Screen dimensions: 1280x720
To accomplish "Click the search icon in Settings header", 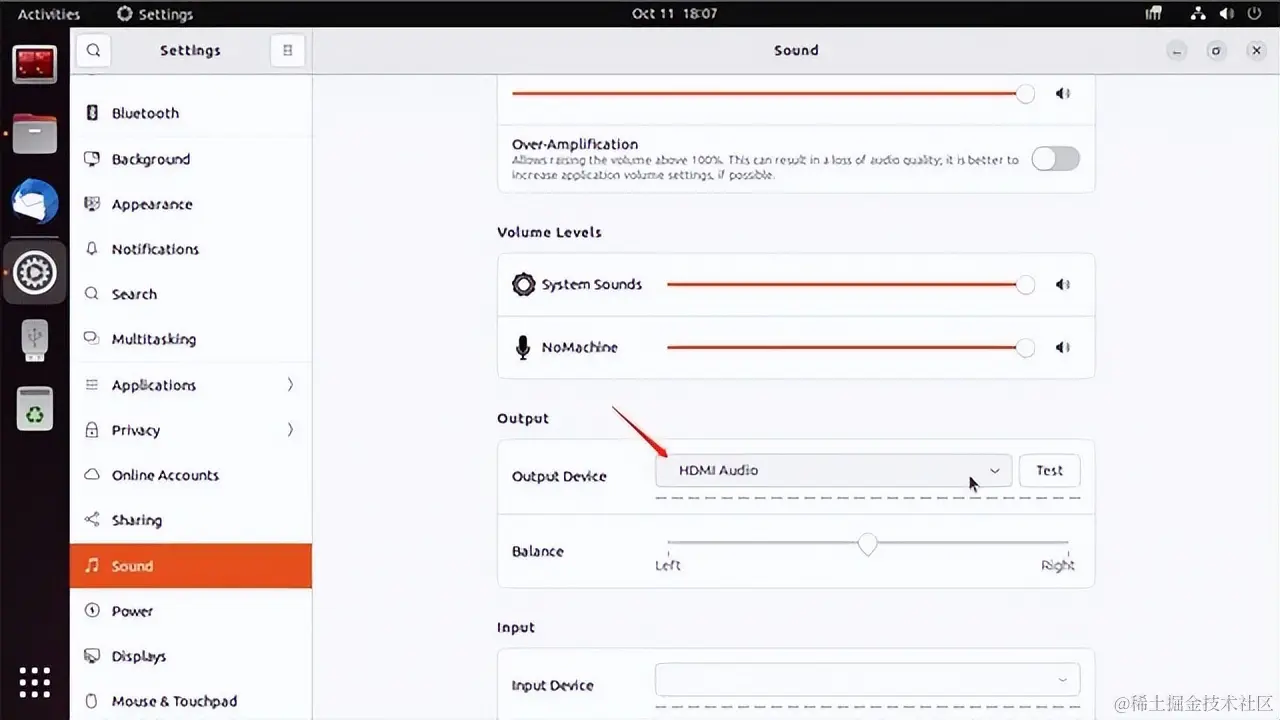I will point(92,50).
